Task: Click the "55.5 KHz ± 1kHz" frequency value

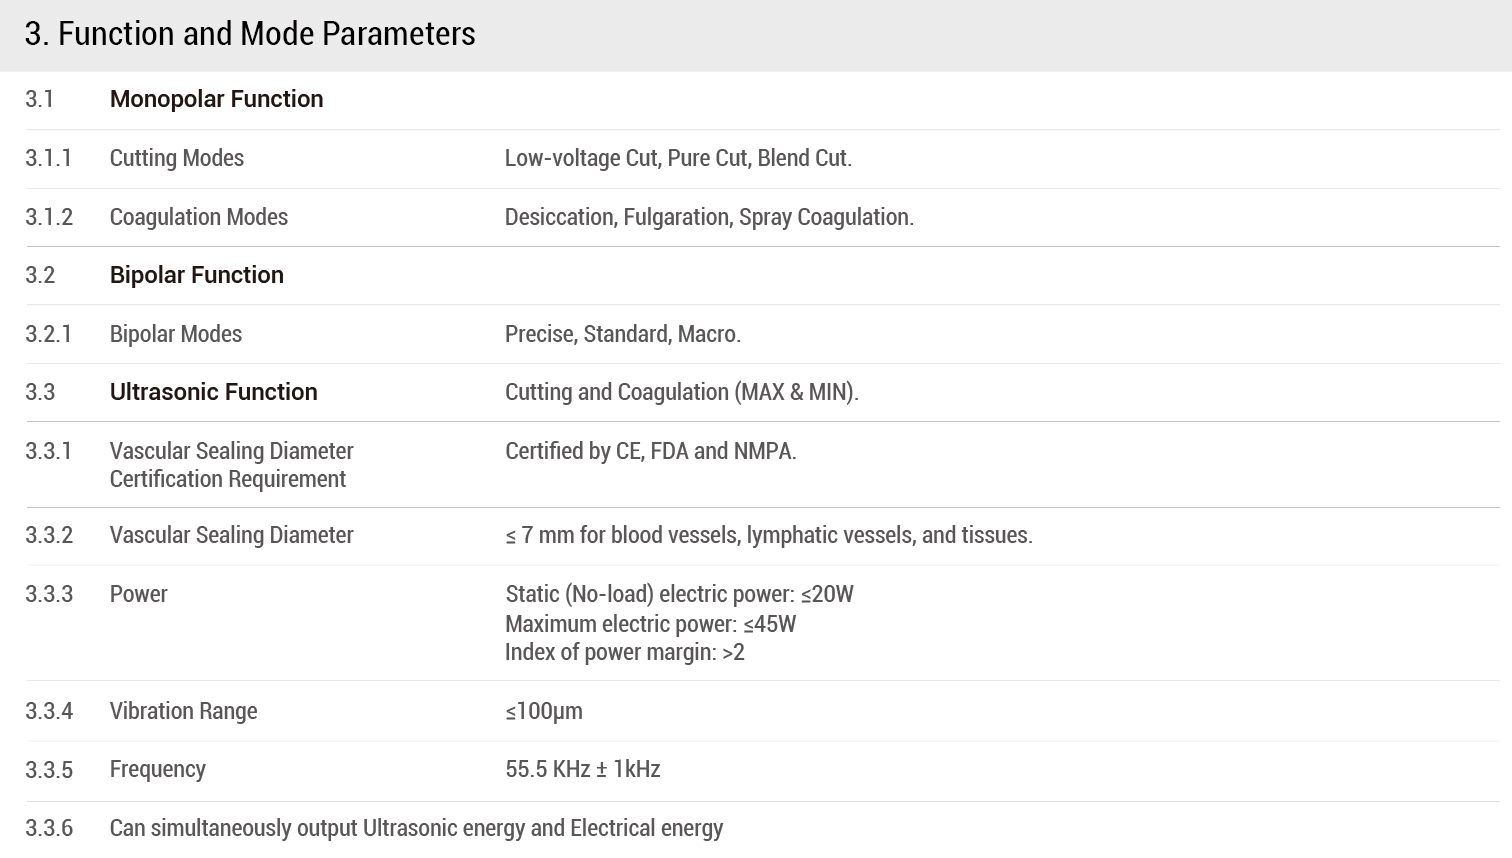Action: 582,769
